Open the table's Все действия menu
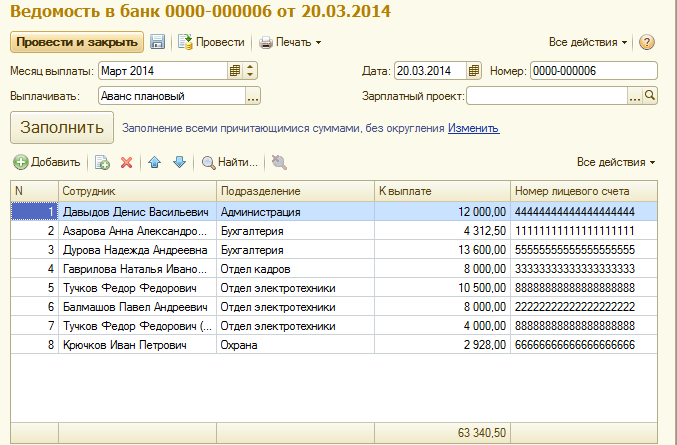The height and width of the screenshot is (445, 677). tap(616, 162)
